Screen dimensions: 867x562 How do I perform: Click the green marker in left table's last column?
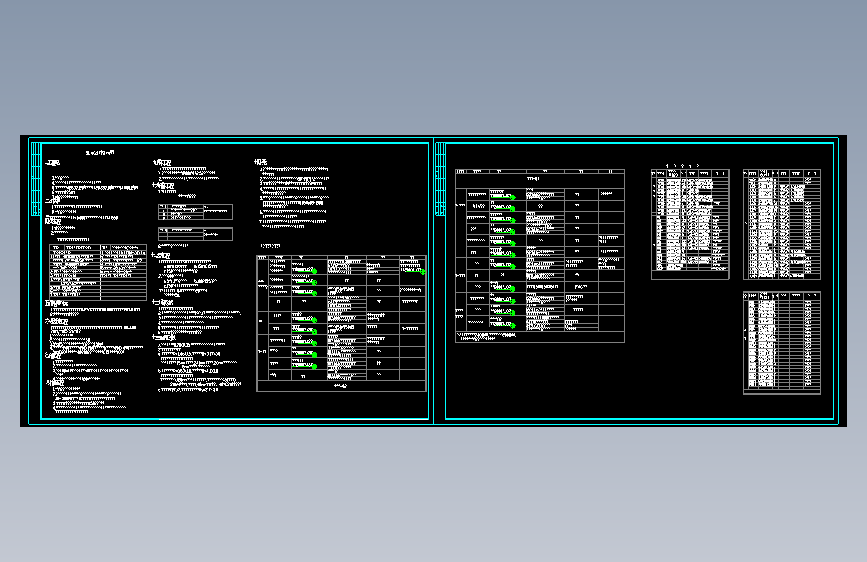(x=423, y=272)
